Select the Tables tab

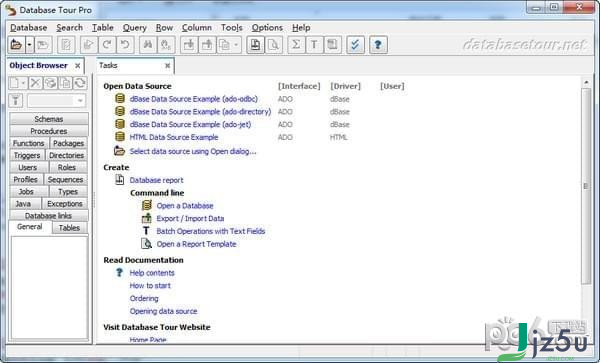pyautogui.click(x=69, y=228)
